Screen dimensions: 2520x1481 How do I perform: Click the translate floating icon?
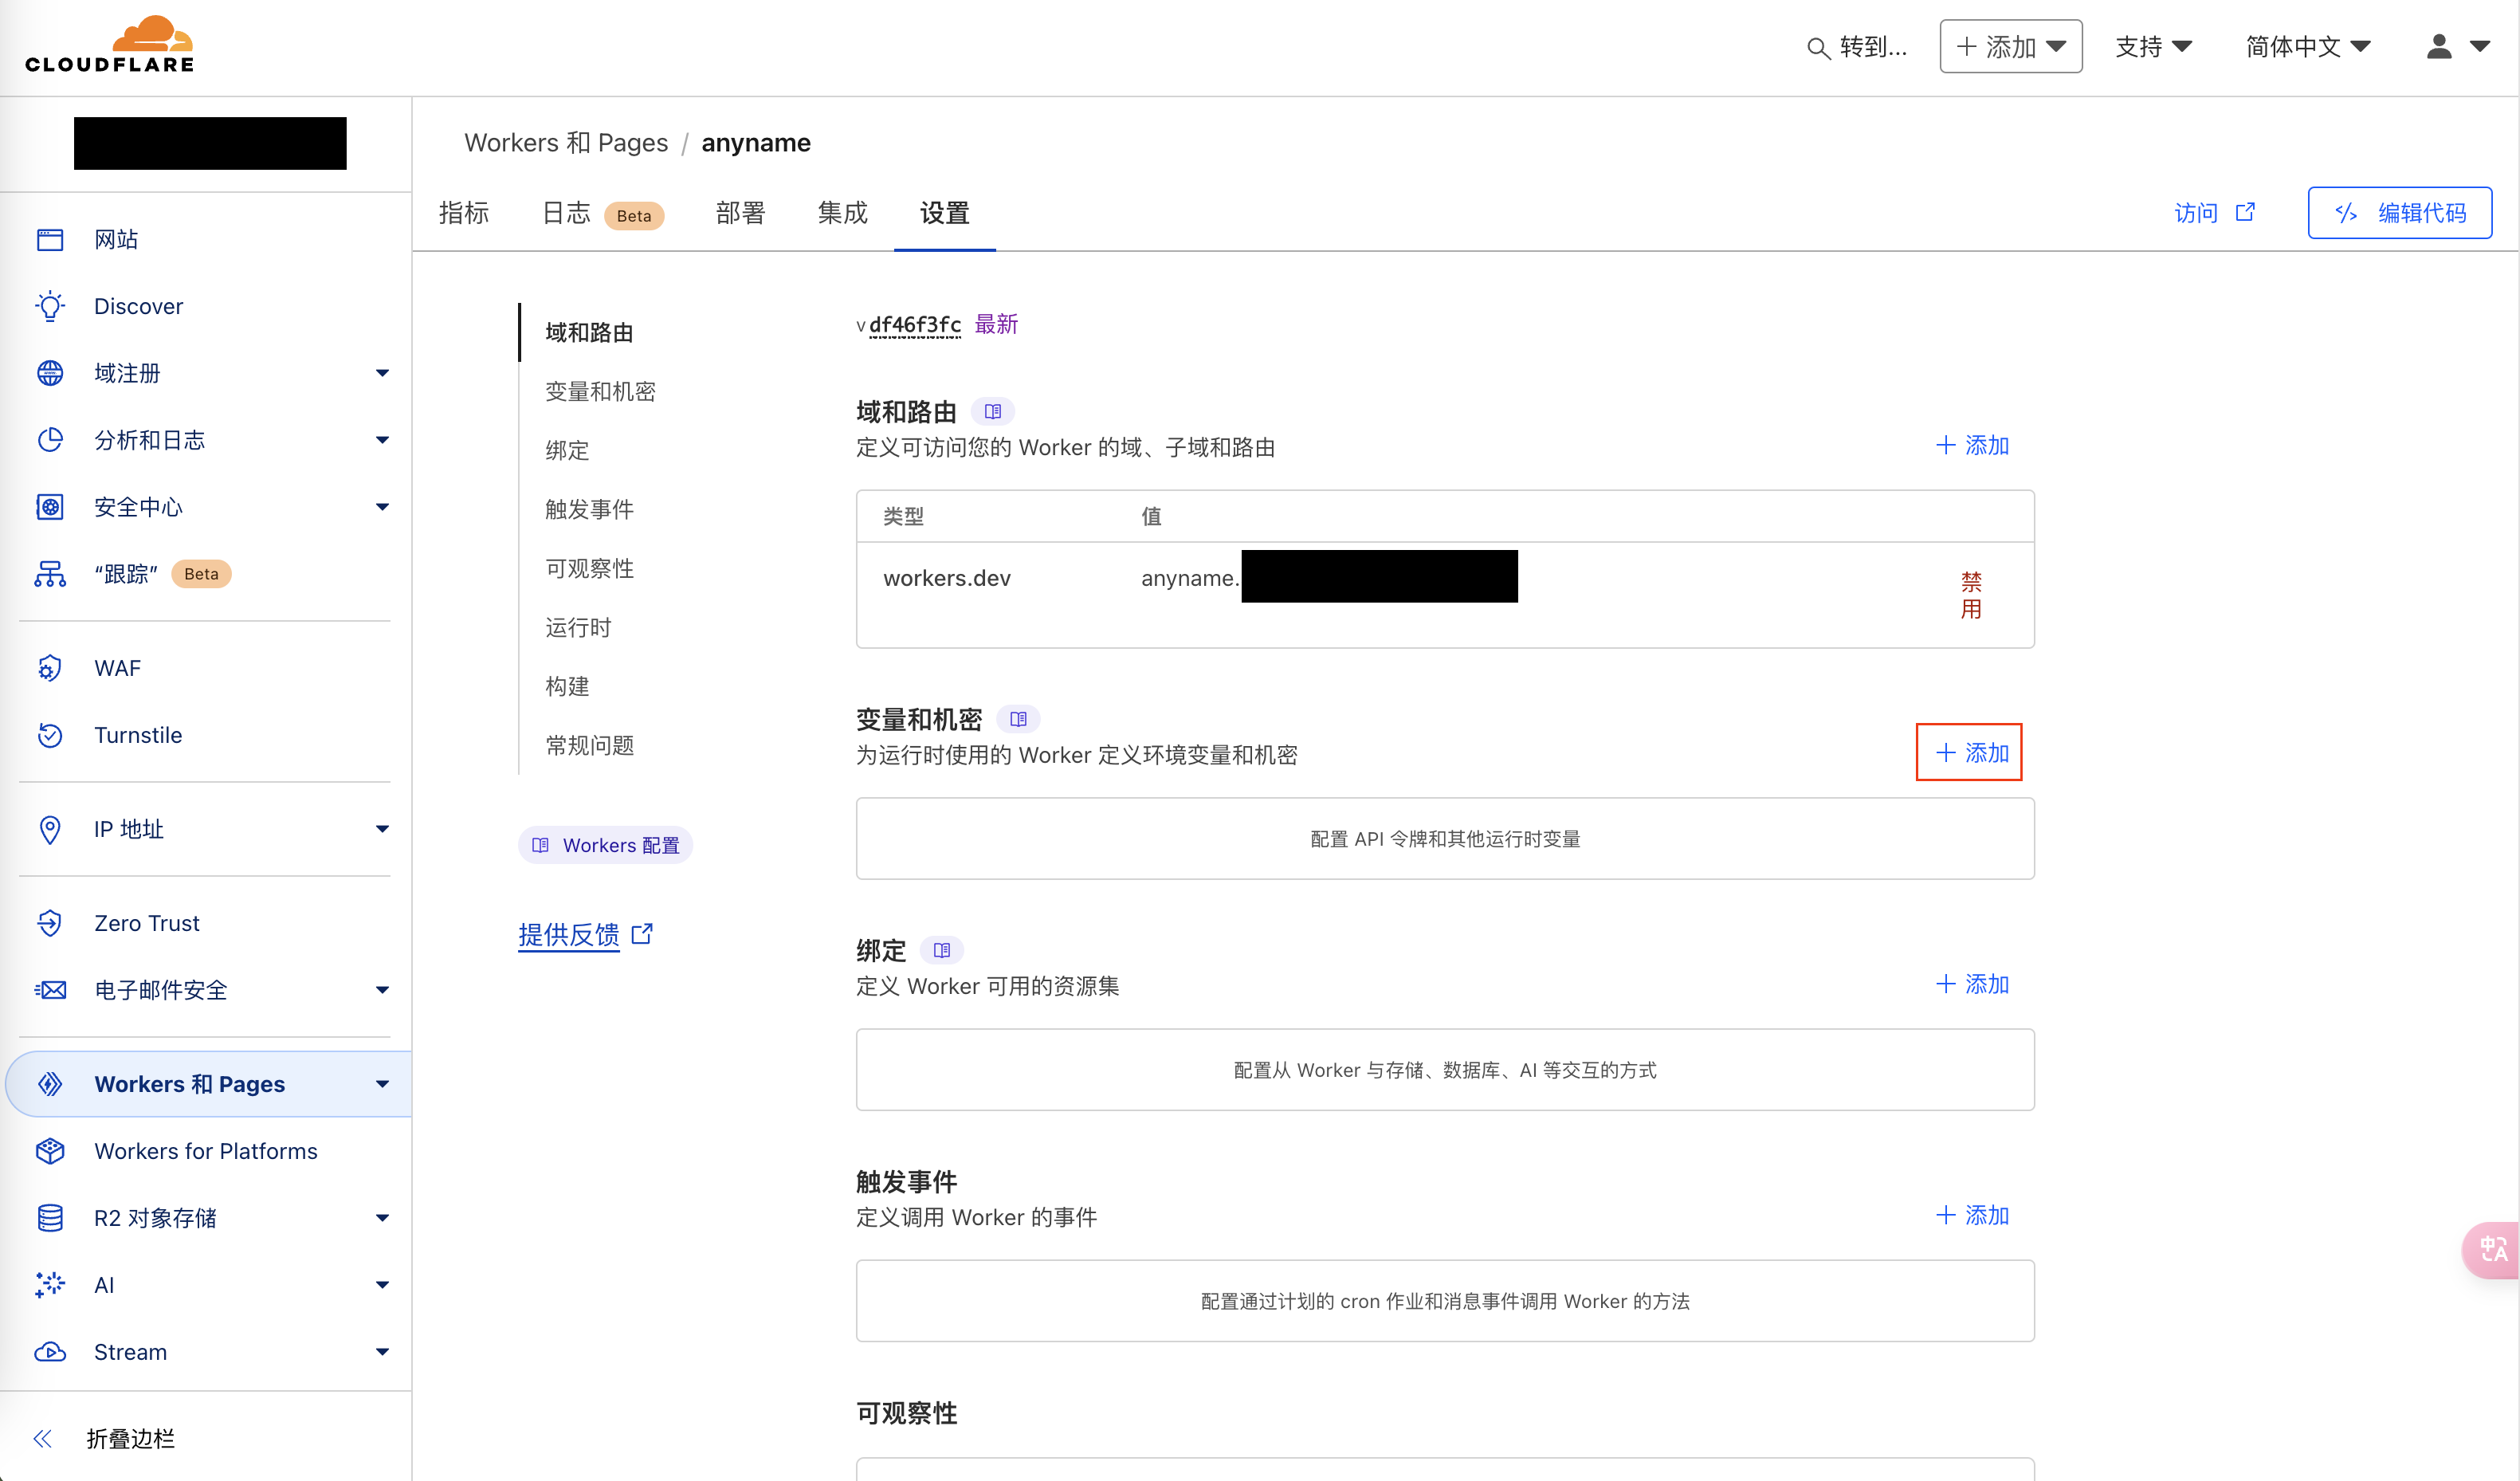tap(2492, 1249)
